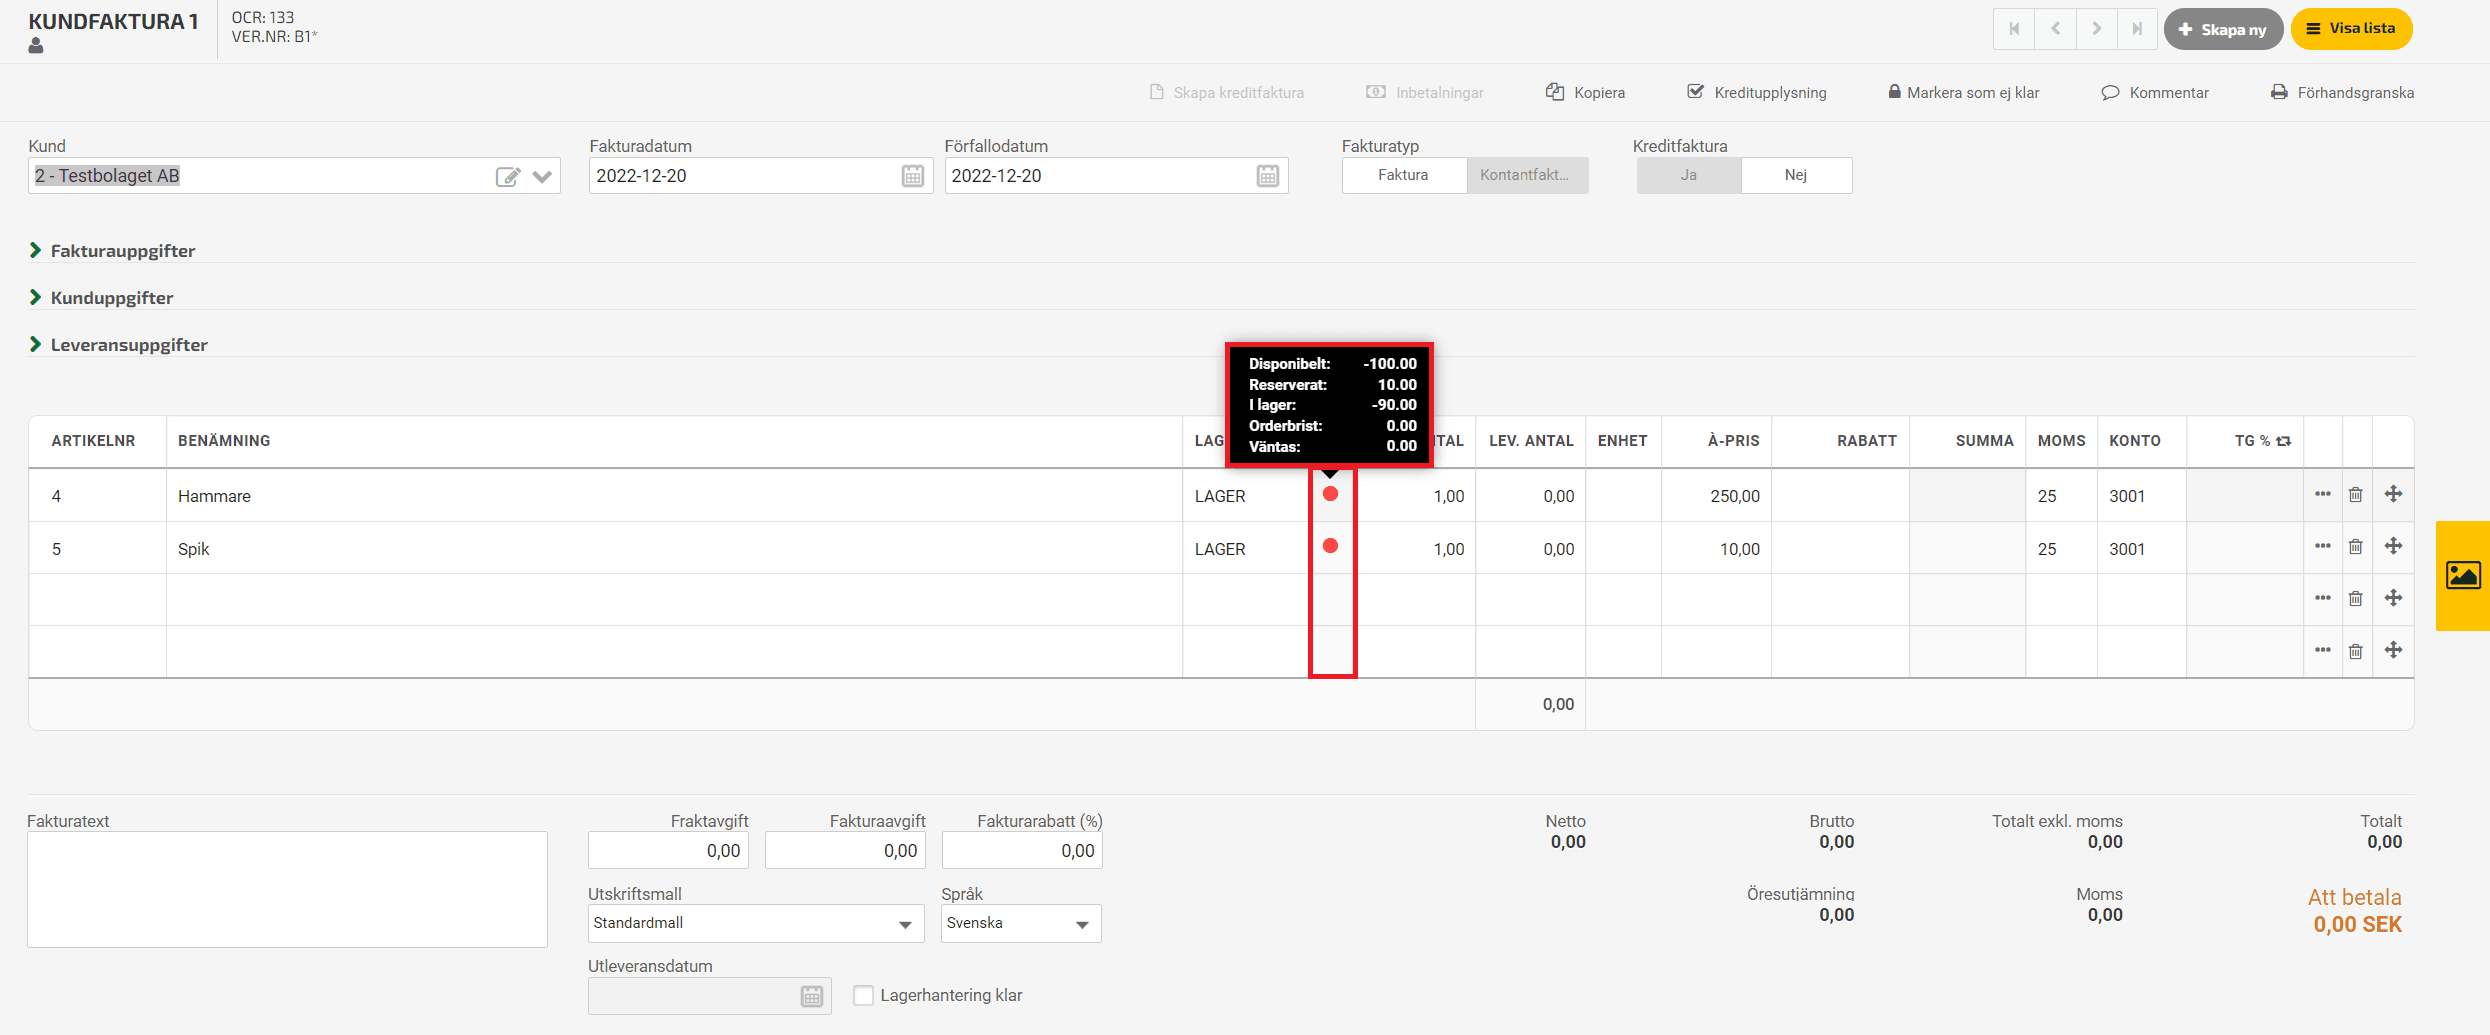Viewport: 2490px width, 1035px height.
Task: Click move handle for Hammare row
Action: point(2393,494)
